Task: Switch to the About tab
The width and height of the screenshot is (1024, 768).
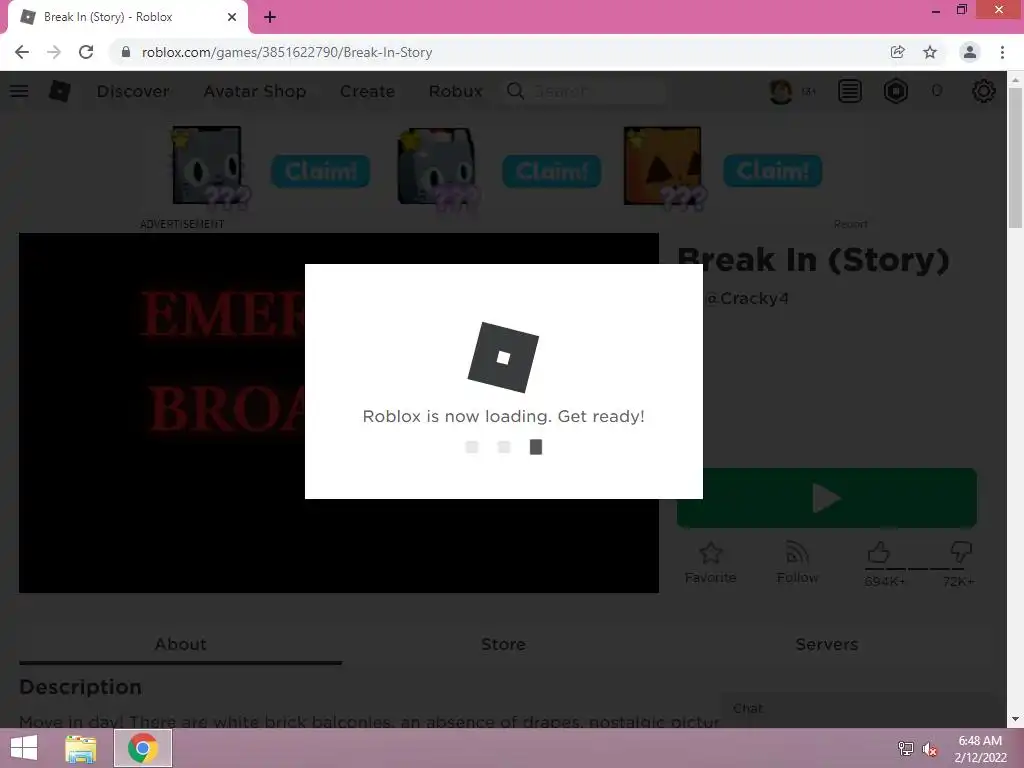Action: 180,644
